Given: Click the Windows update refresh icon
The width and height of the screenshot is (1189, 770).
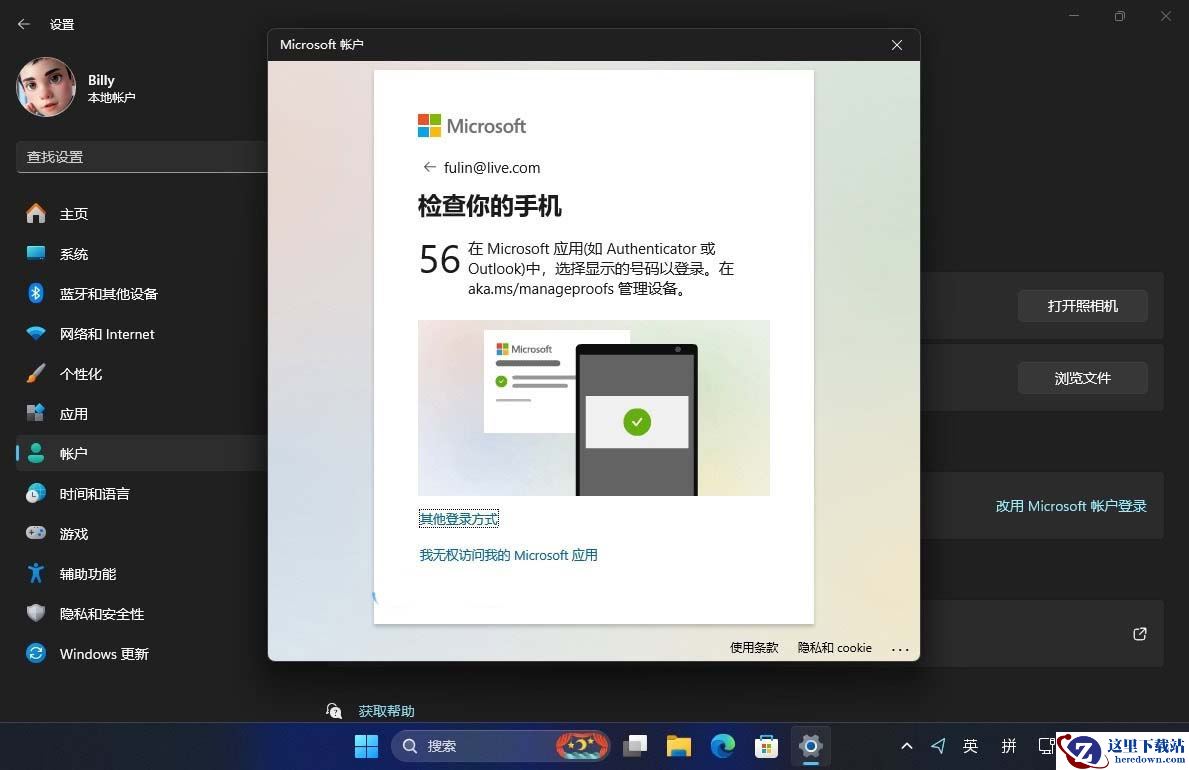Looking at the screenshot, I should (36, 653).
